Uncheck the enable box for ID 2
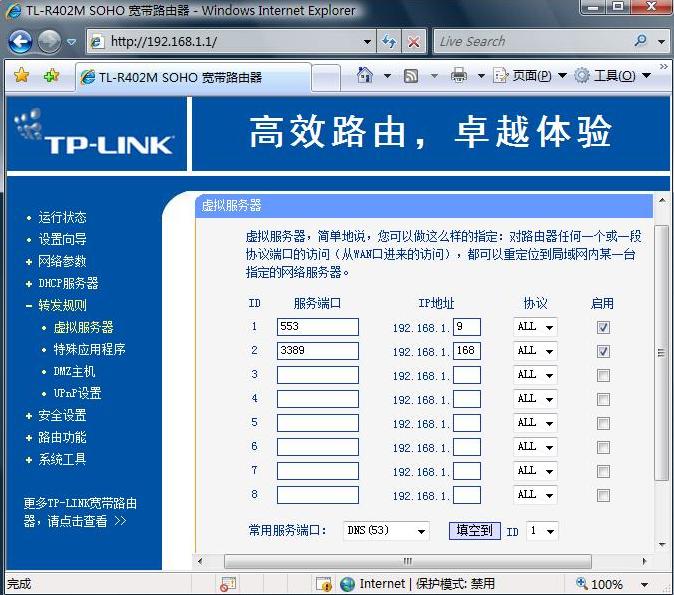The height and width of the screenshot is (595, 674). coord(603,351)
